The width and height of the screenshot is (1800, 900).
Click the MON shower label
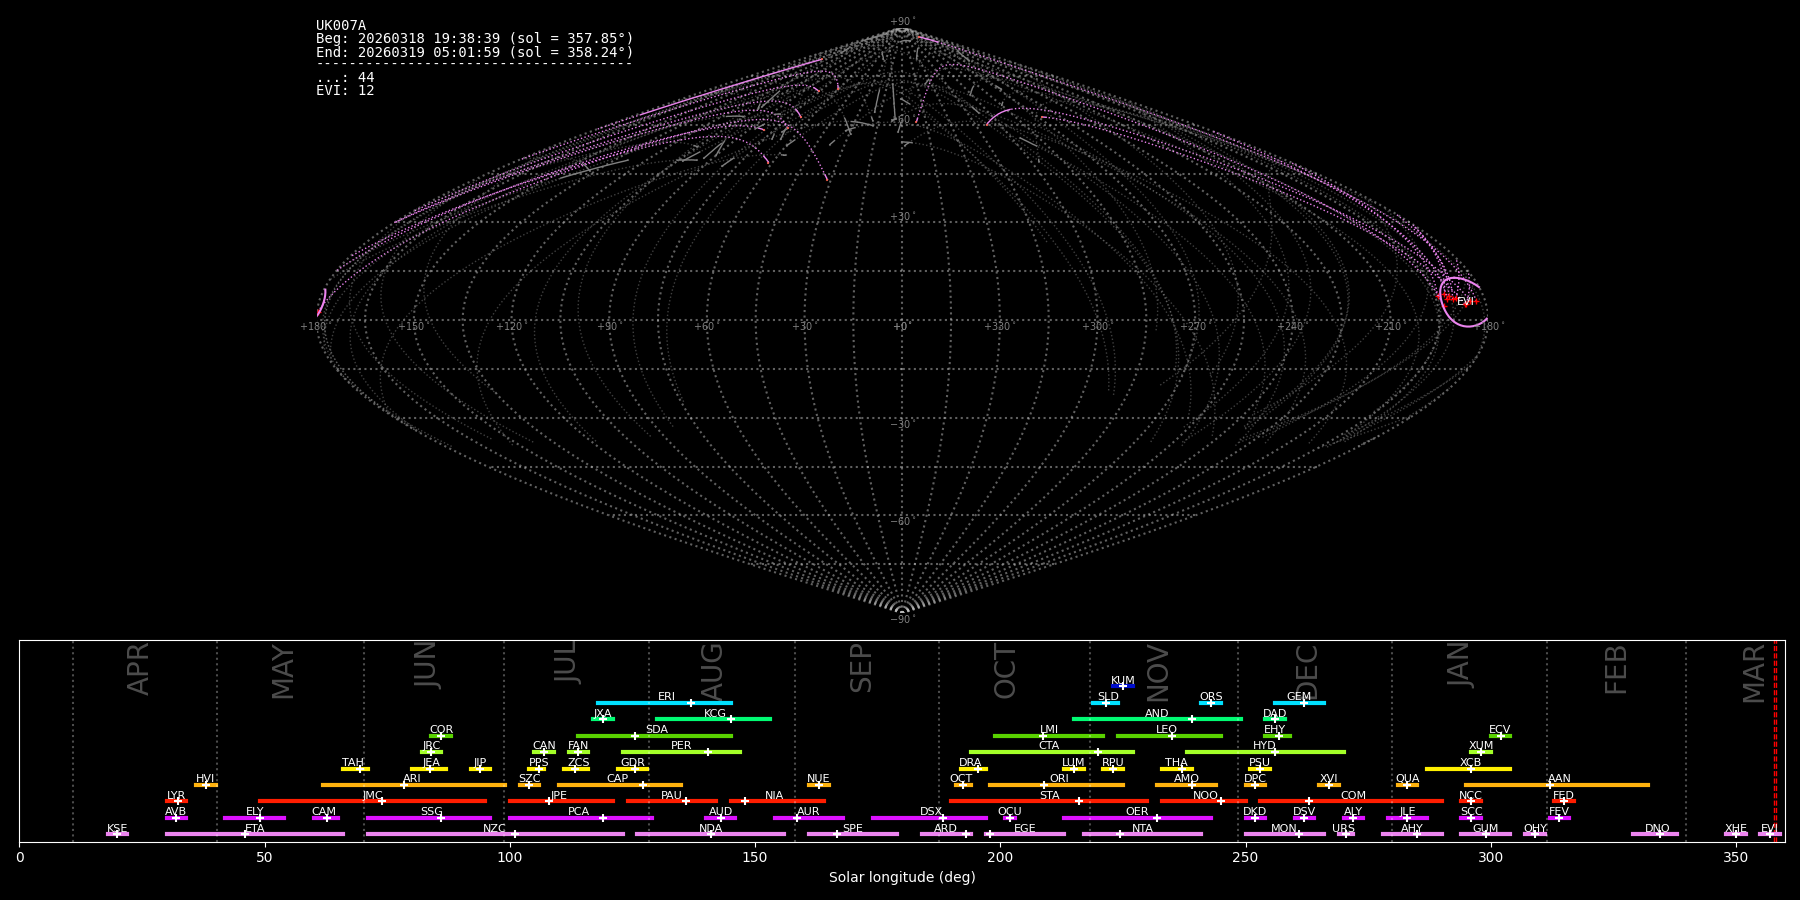coord(1284,828)
